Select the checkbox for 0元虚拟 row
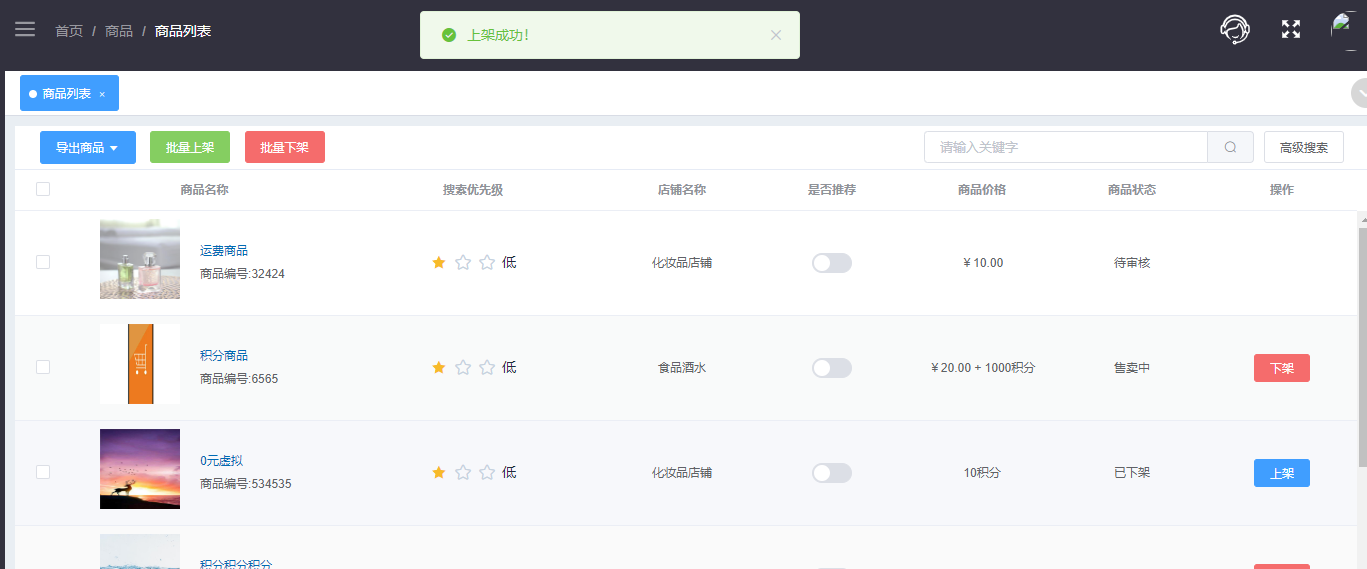The width and height of the screenshot is (1367, 569). [43, 472]
